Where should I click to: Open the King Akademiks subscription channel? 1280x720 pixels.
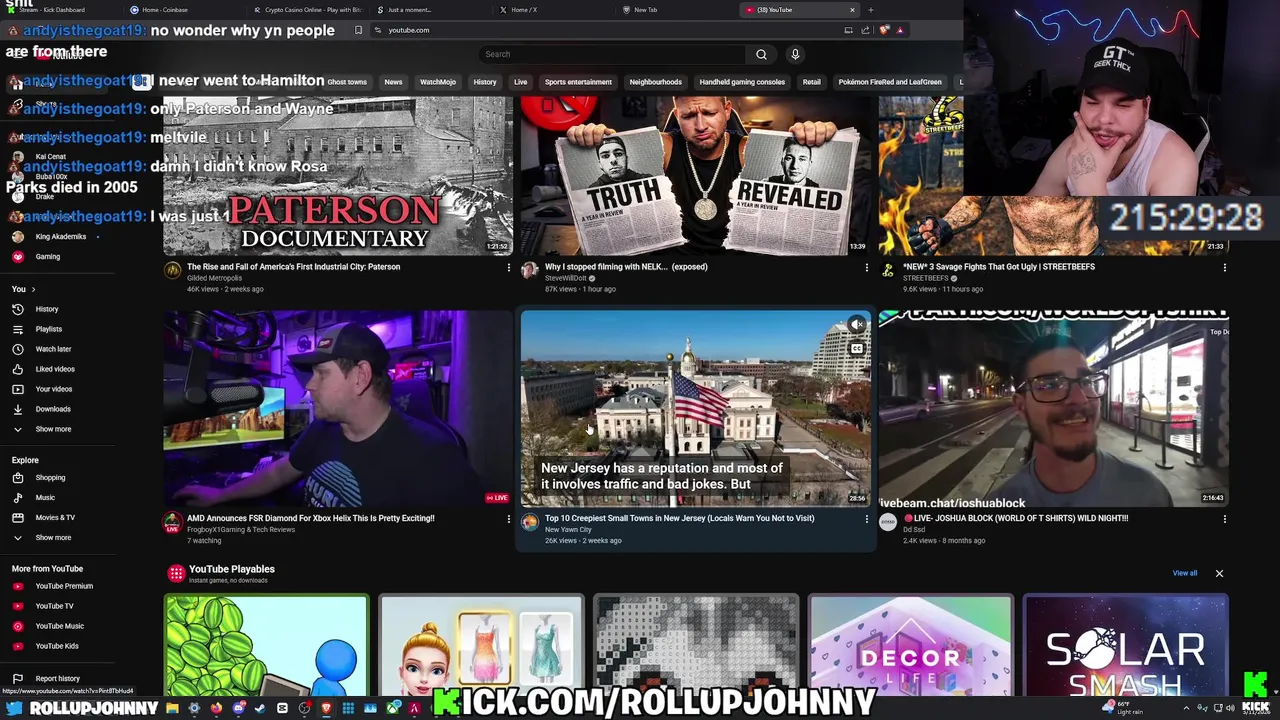coord(60,236)
